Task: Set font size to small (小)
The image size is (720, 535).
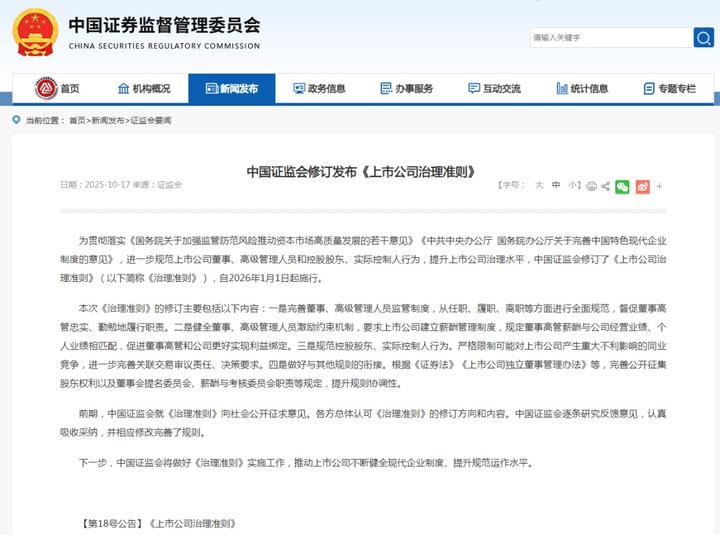Action: 572,185
